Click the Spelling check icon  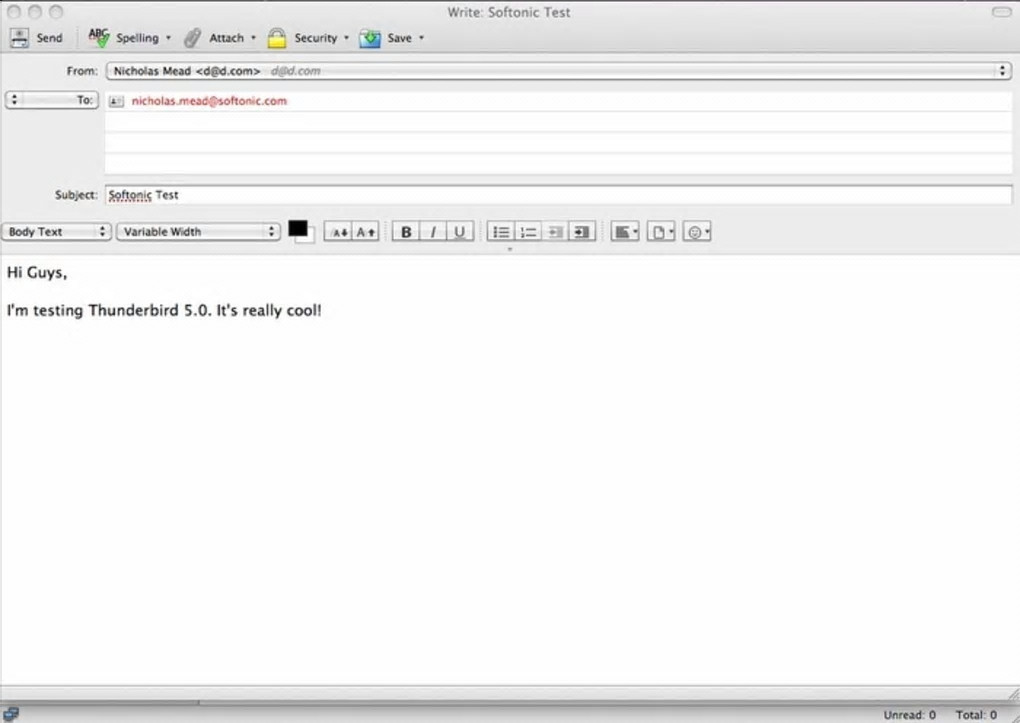coord(99,38)
